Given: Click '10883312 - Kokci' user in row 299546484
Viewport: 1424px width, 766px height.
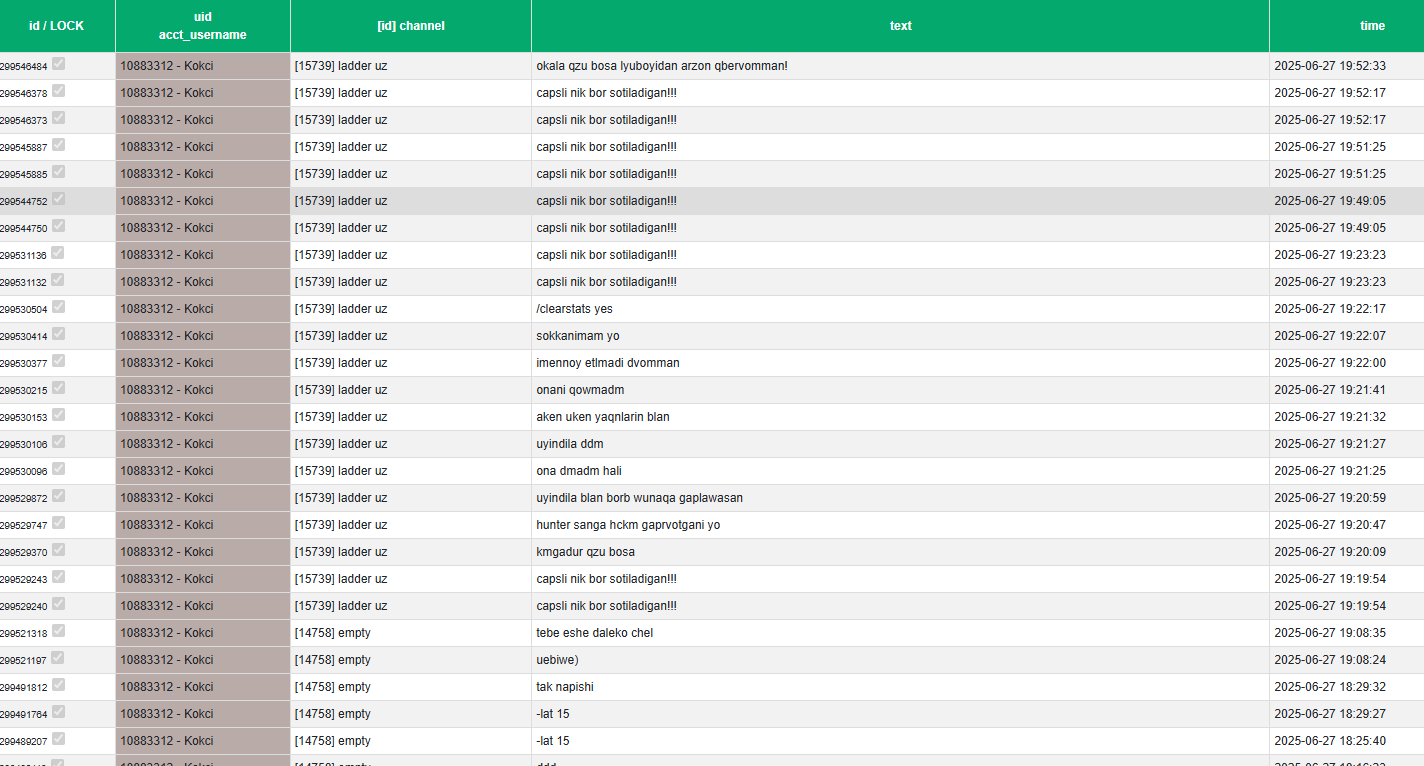Looking at the screenshot, I should tap(167, 66).
